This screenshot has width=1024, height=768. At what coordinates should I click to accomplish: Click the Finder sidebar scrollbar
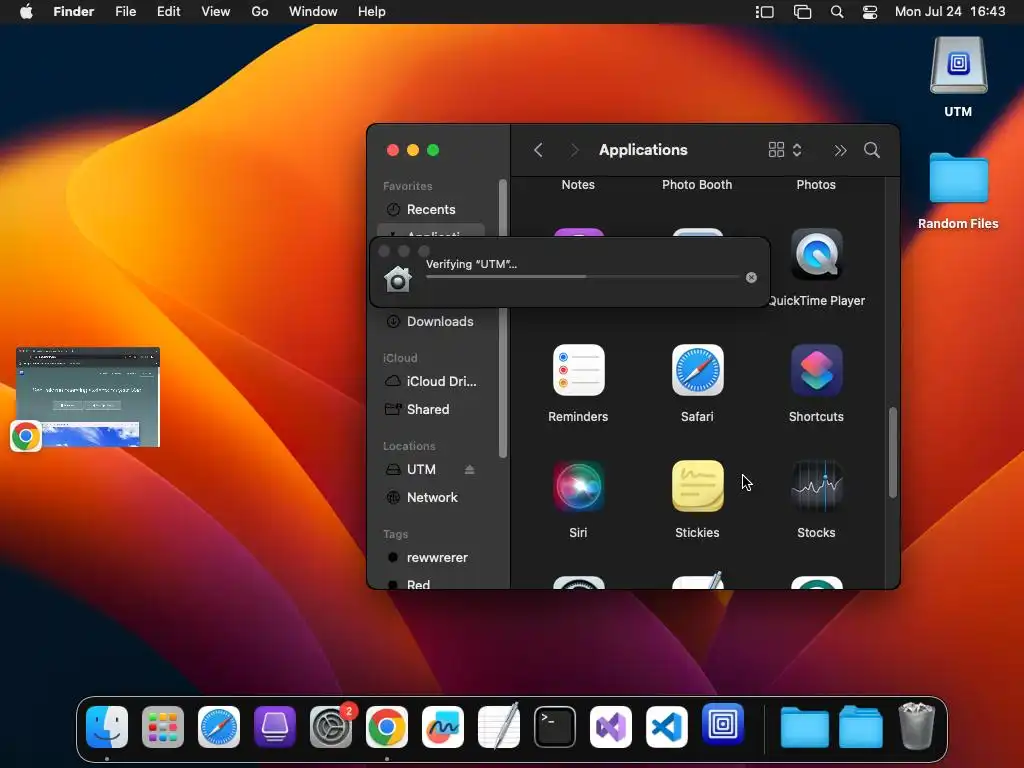[x=502, y=318]
